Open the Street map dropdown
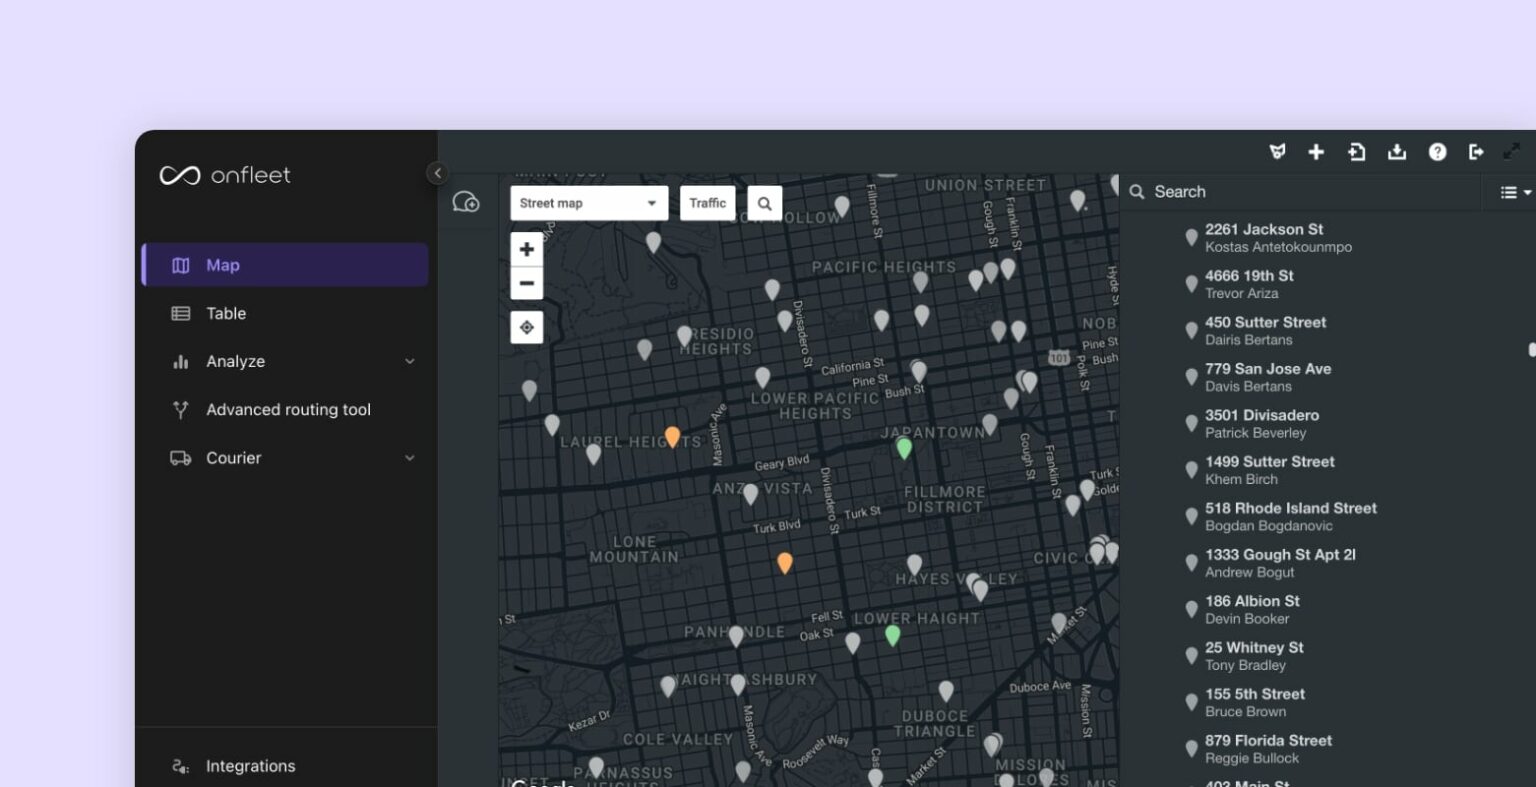 588,203
